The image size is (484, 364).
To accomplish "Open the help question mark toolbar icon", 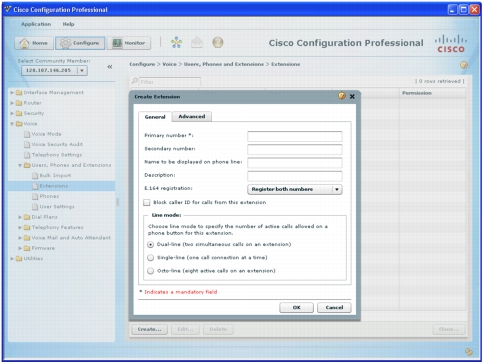I will 218,42.
